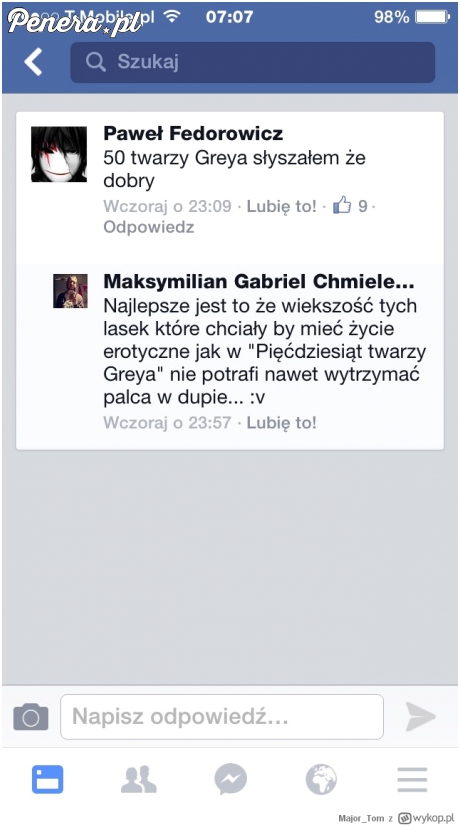Open the notifications globe icon
The width and height of the screenshot is (460, 827).
coord(321,780)
